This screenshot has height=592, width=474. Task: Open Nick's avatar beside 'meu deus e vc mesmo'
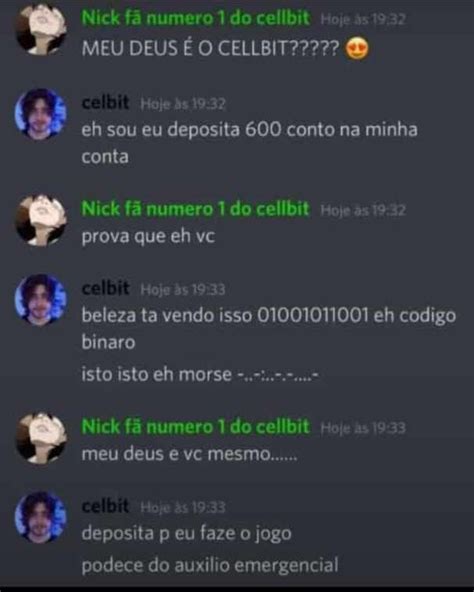tap(40, 438)
